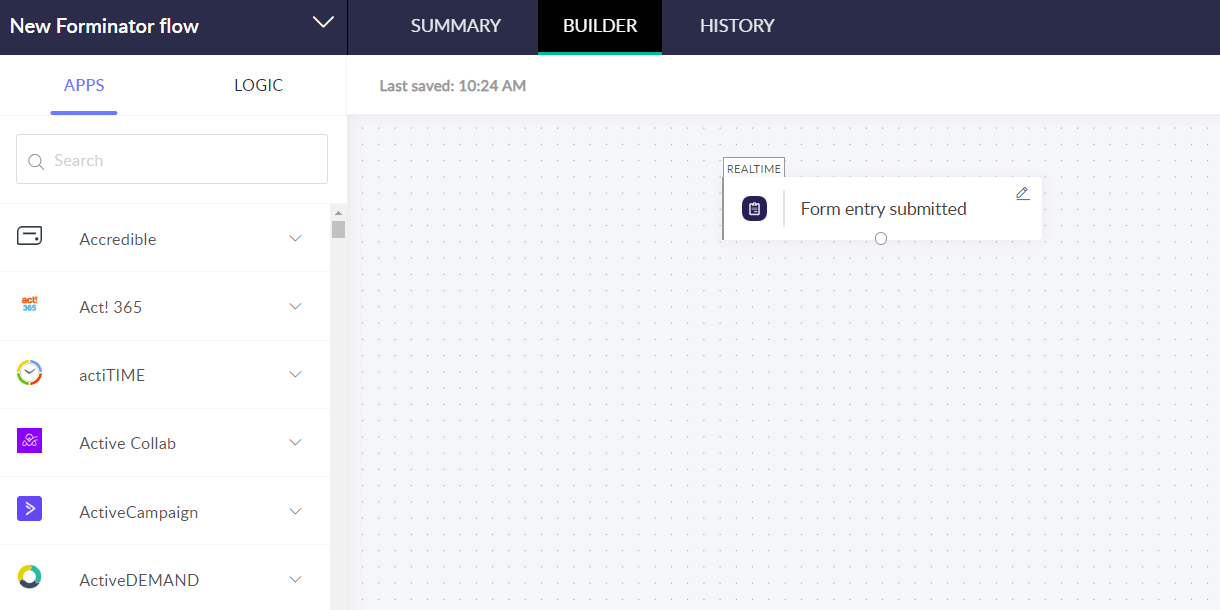Select the BUILDER tab

coord(600,26)
